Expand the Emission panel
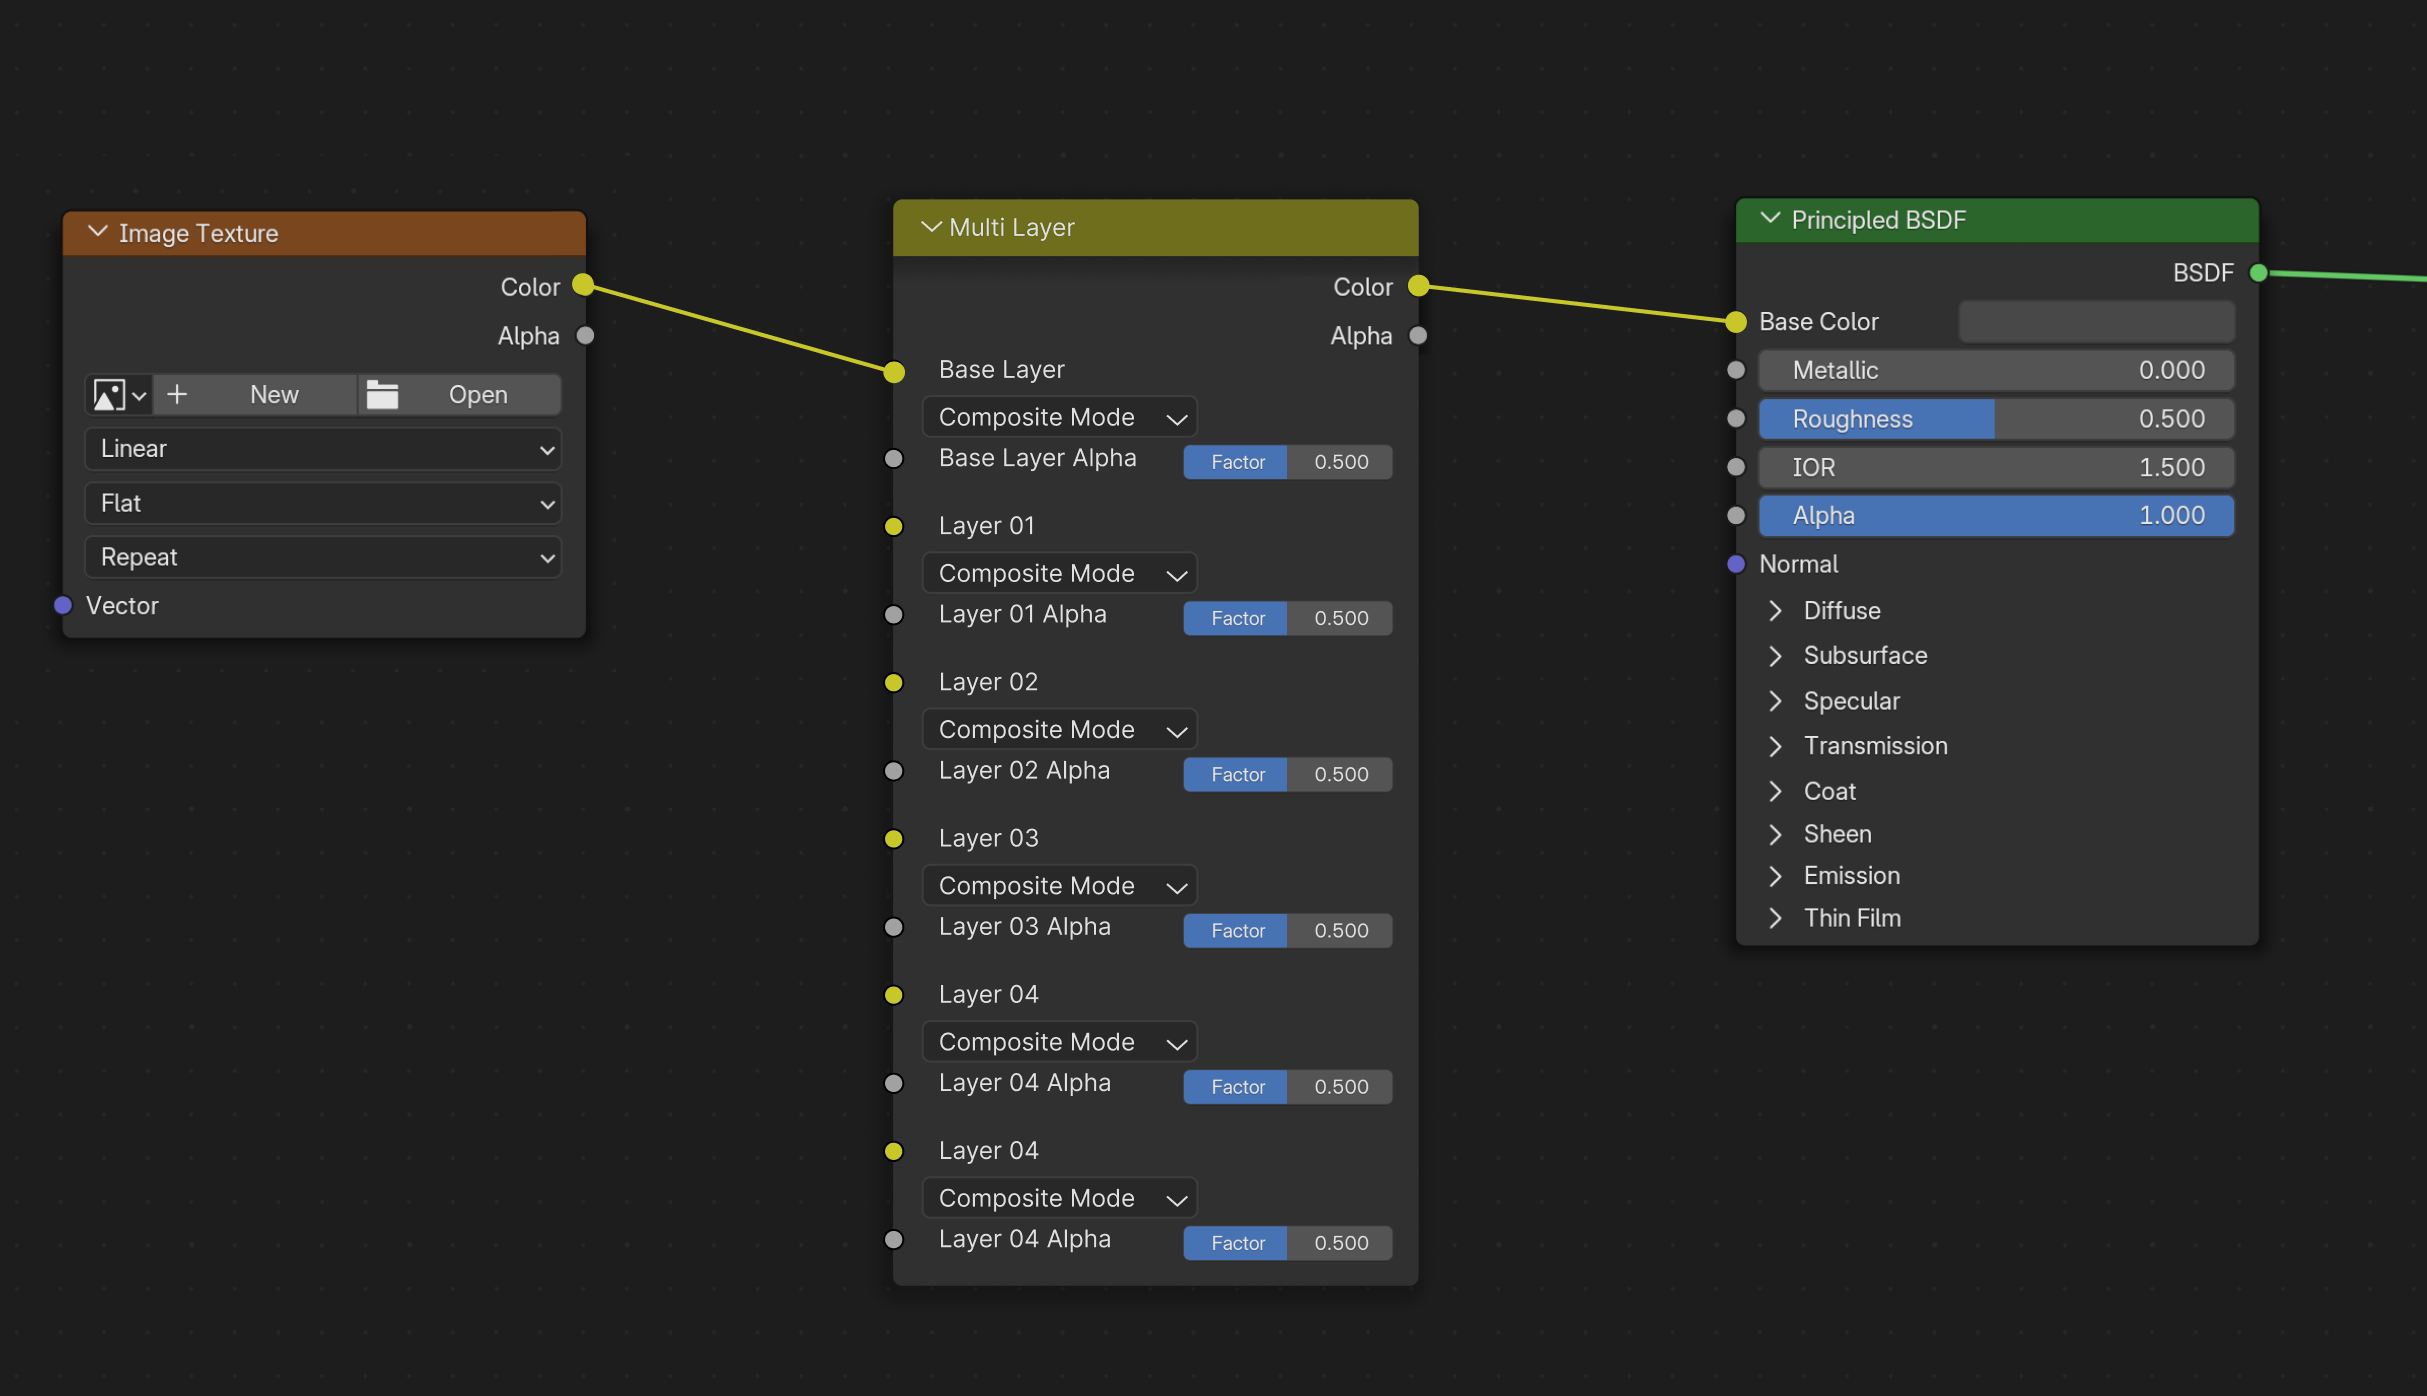2427x1396 pixels. click(x=1775, y=876)
